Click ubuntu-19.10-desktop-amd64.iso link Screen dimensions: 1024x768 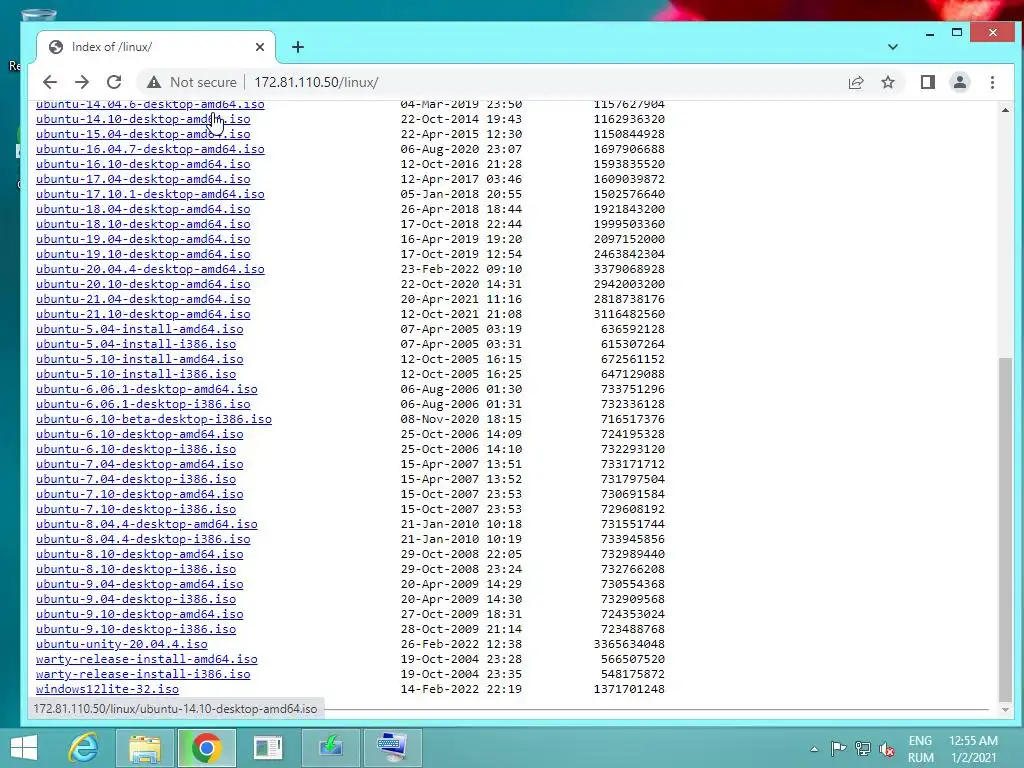143,254
